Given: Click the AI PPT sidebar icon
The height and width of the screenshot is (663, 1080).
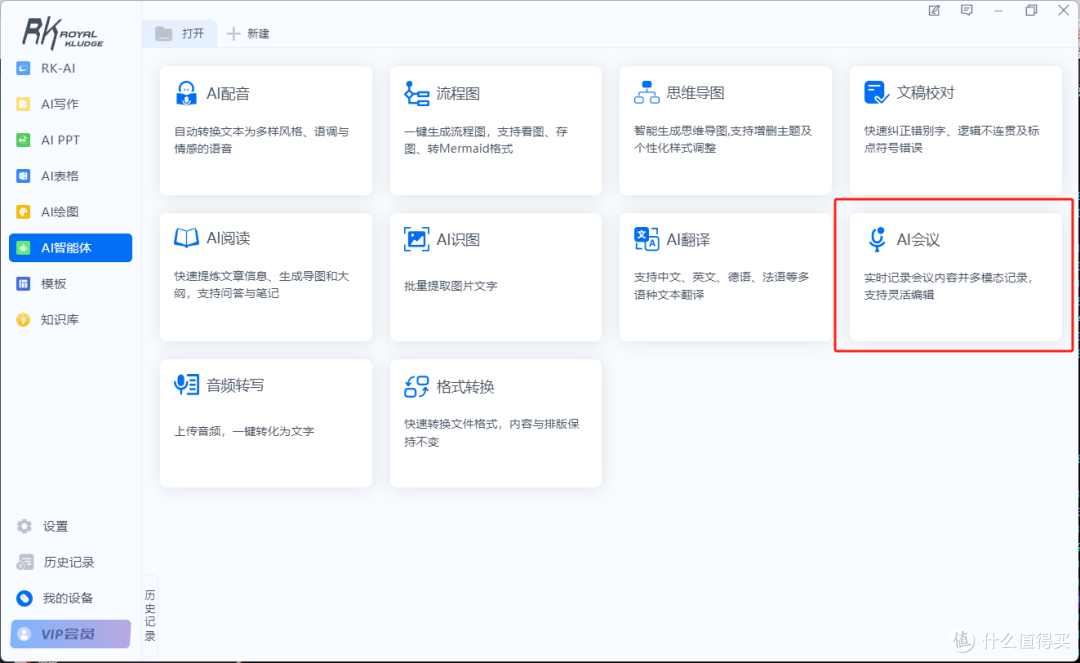Looking at the screenshot, I should 23,140.
